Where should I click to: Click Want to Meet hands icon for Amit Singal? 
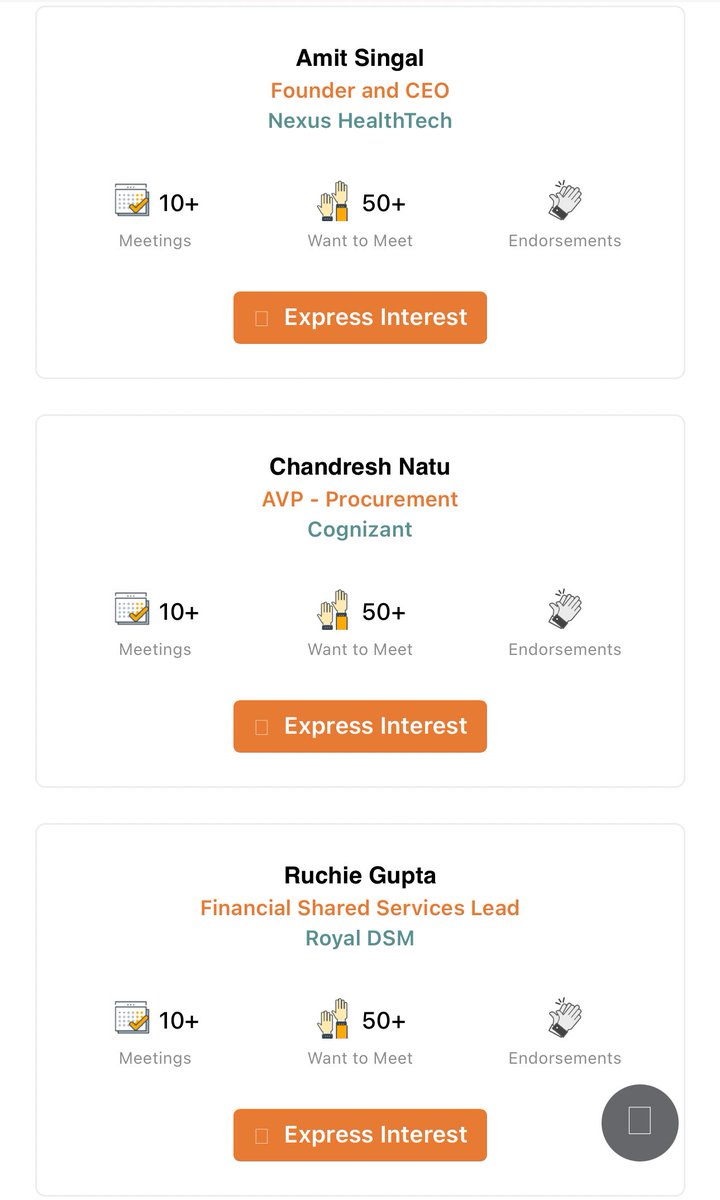pyautogui.click(x=333, y=201)
